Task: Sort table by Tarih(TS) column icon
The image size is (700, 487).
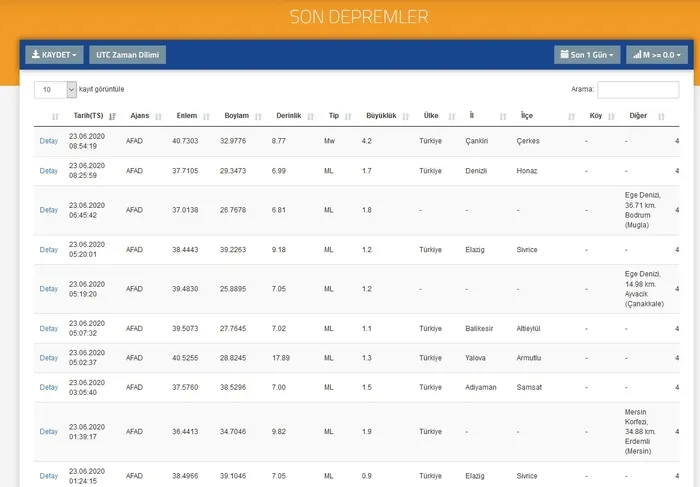Action: point(113,116)
